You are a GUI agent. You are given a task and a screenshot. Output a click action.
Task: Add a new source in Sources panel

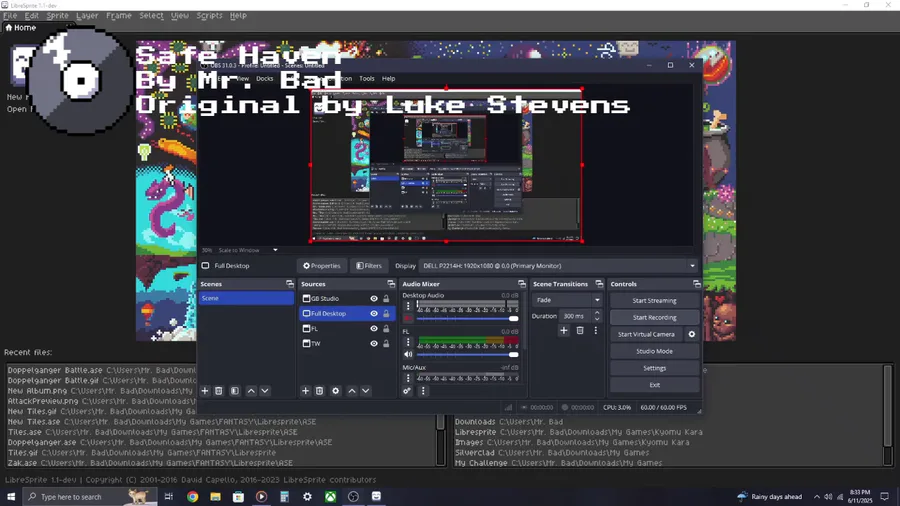coord(305,391)
